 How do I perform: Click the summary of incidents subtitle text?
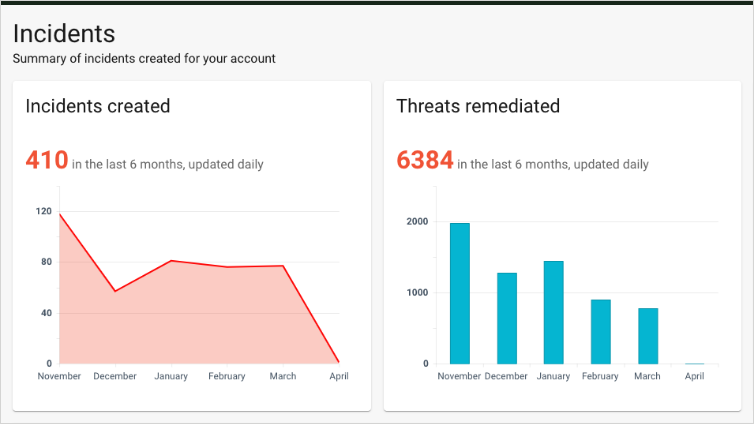tap(144, 59)
